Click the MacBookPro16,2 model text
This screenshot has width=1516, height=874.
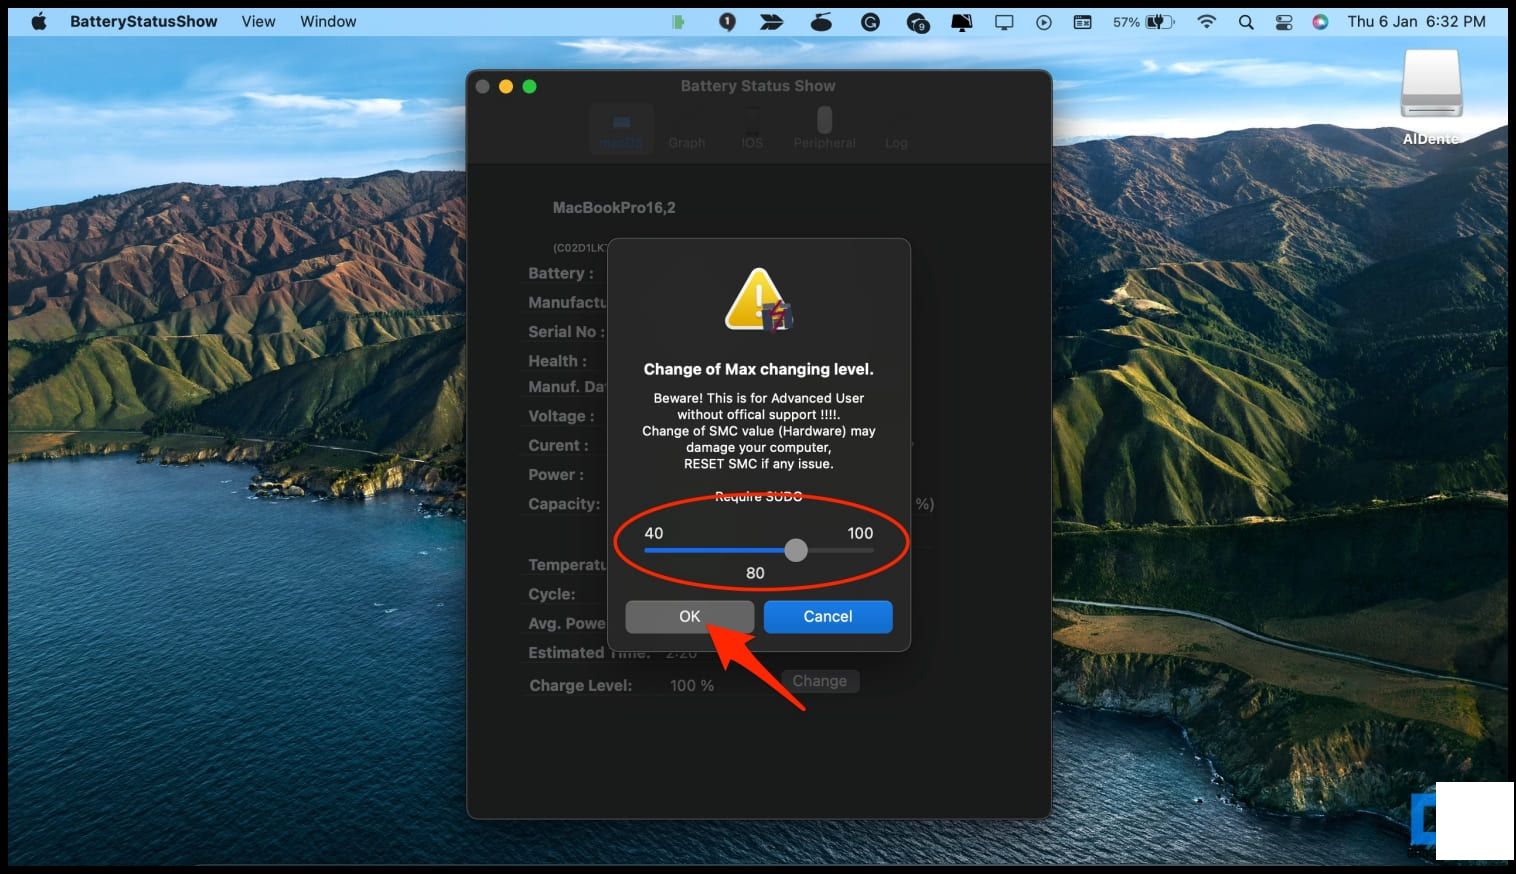pyautogui.click(x=614, y=208)
